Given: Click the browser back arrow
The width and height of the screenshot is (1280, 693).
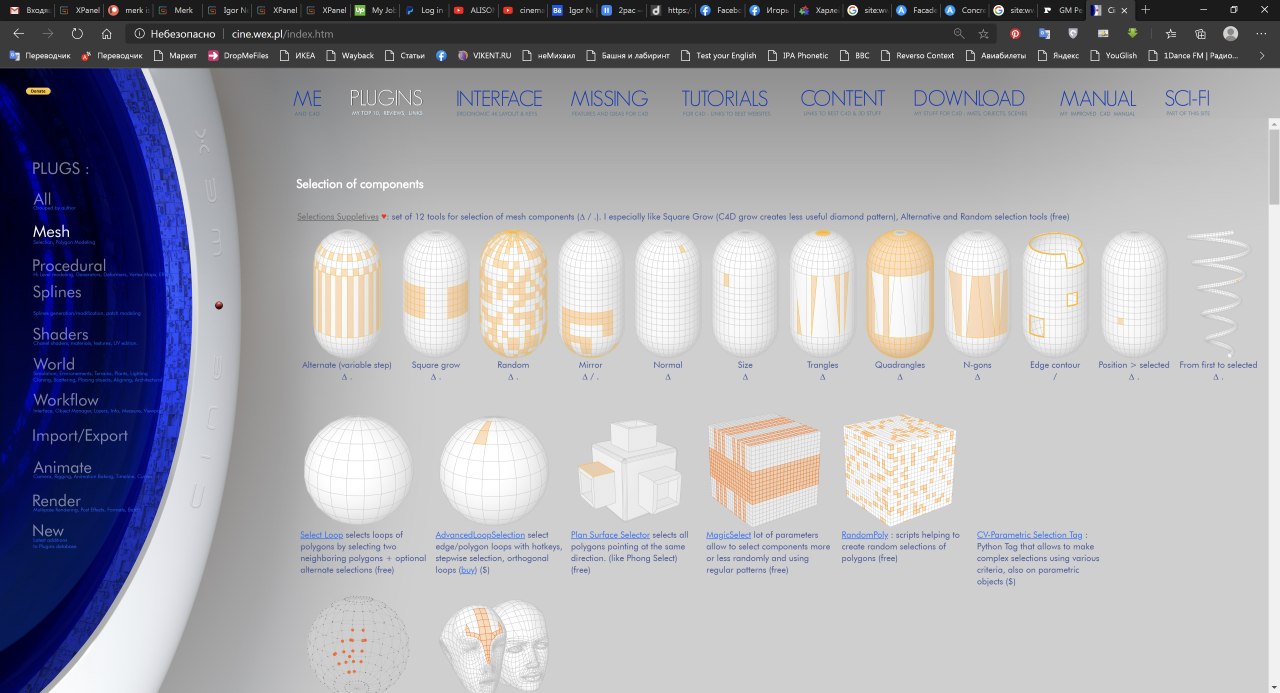Looking at the screenshot, I should pyautogui.click(x=18, y=33).
